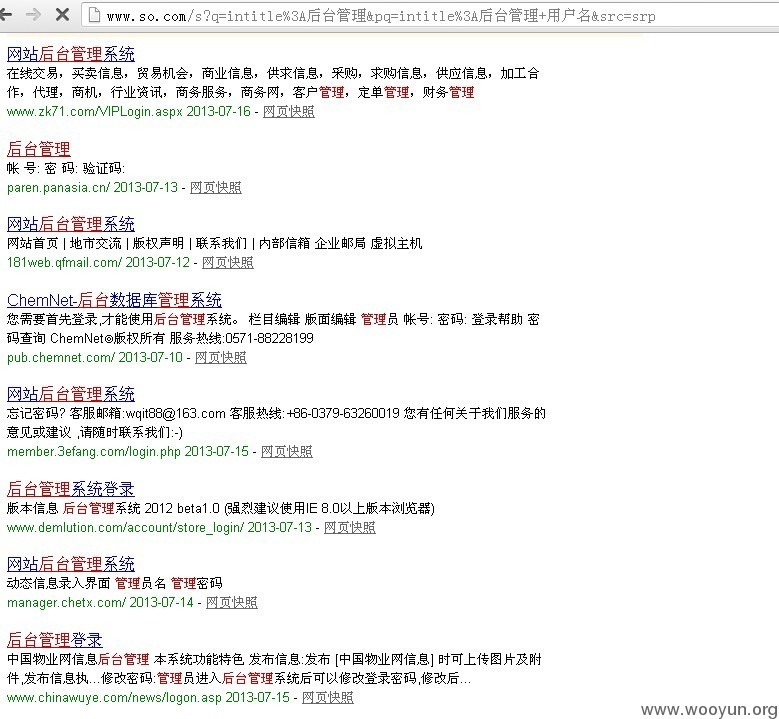Click snippet text 帐 号: 密 码: 验证码:
The width and height of the screenshot is (779, 719).
[66, 168]
